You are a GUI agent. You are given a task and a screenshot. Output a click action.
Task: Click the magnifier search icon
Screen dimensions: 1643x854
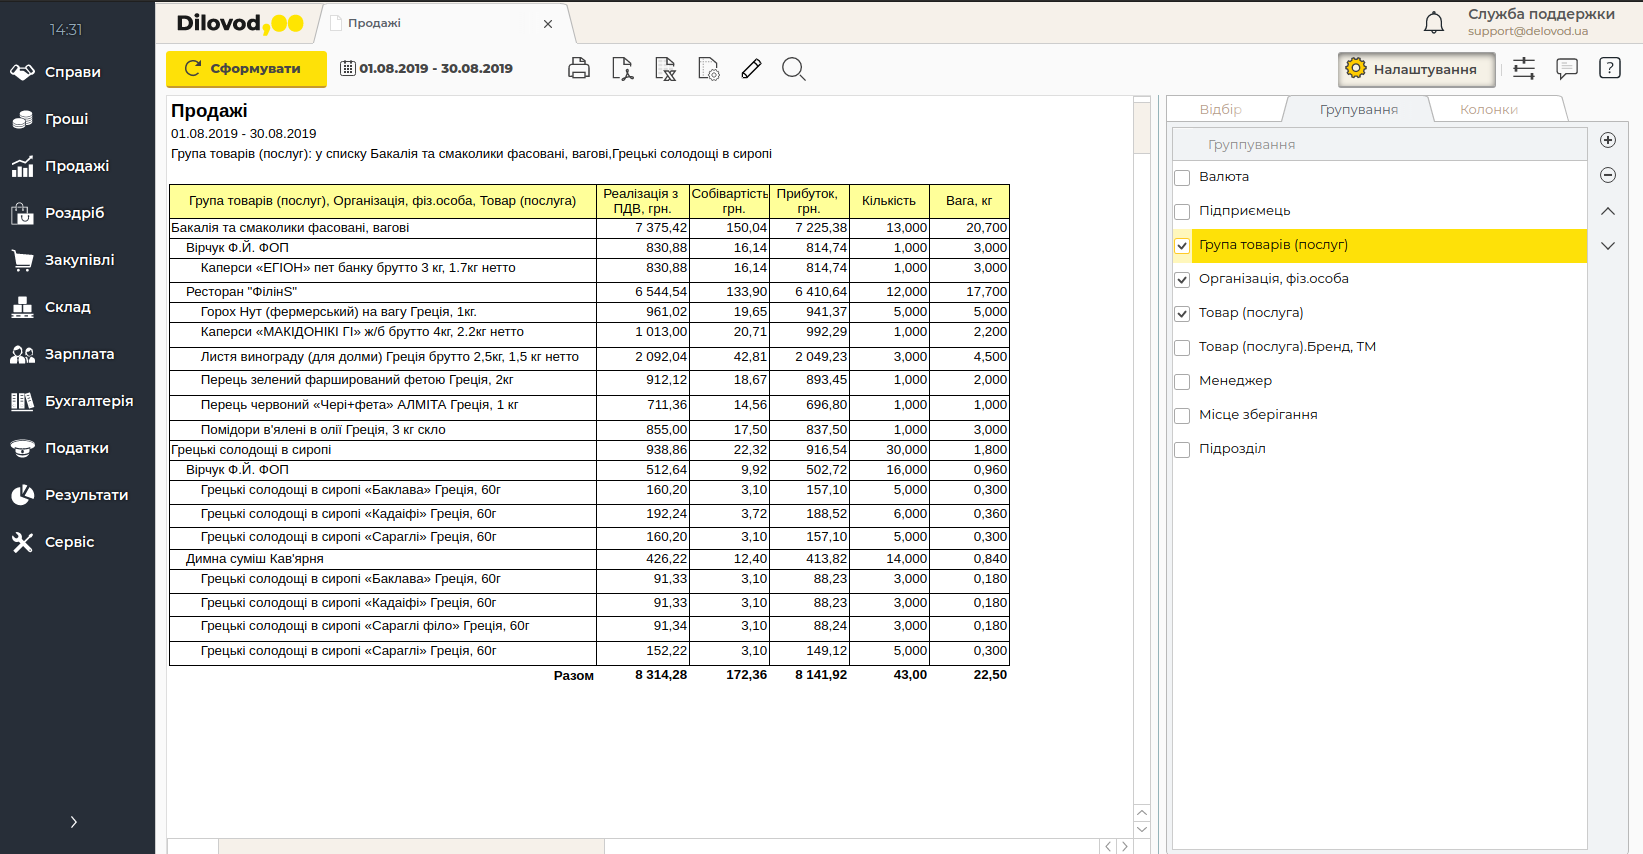point(793,69)
